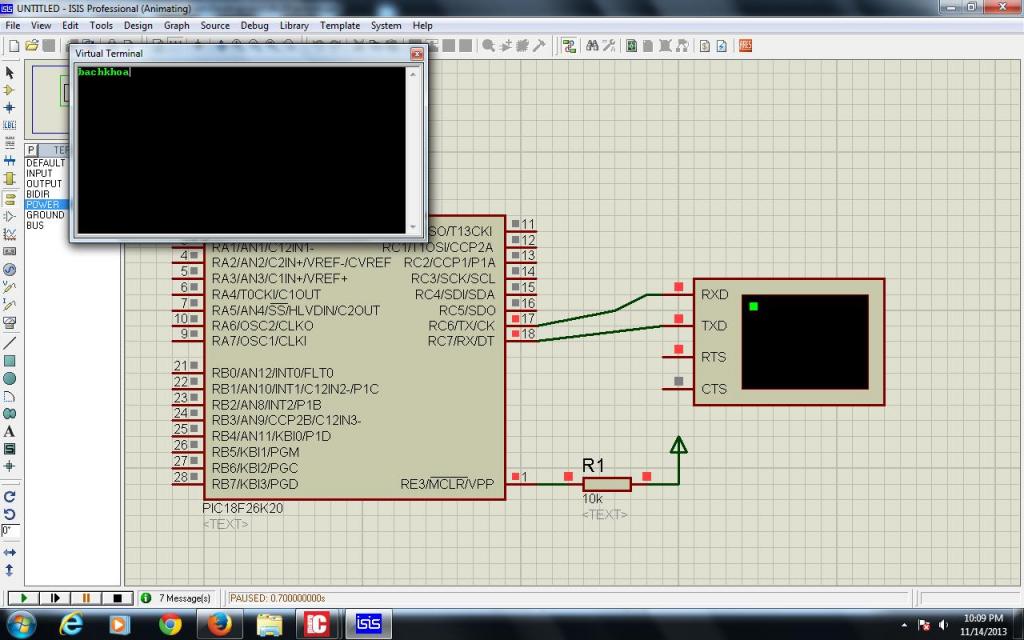
Task: Close the Virtual Terminal window
Action: point(416,53)
